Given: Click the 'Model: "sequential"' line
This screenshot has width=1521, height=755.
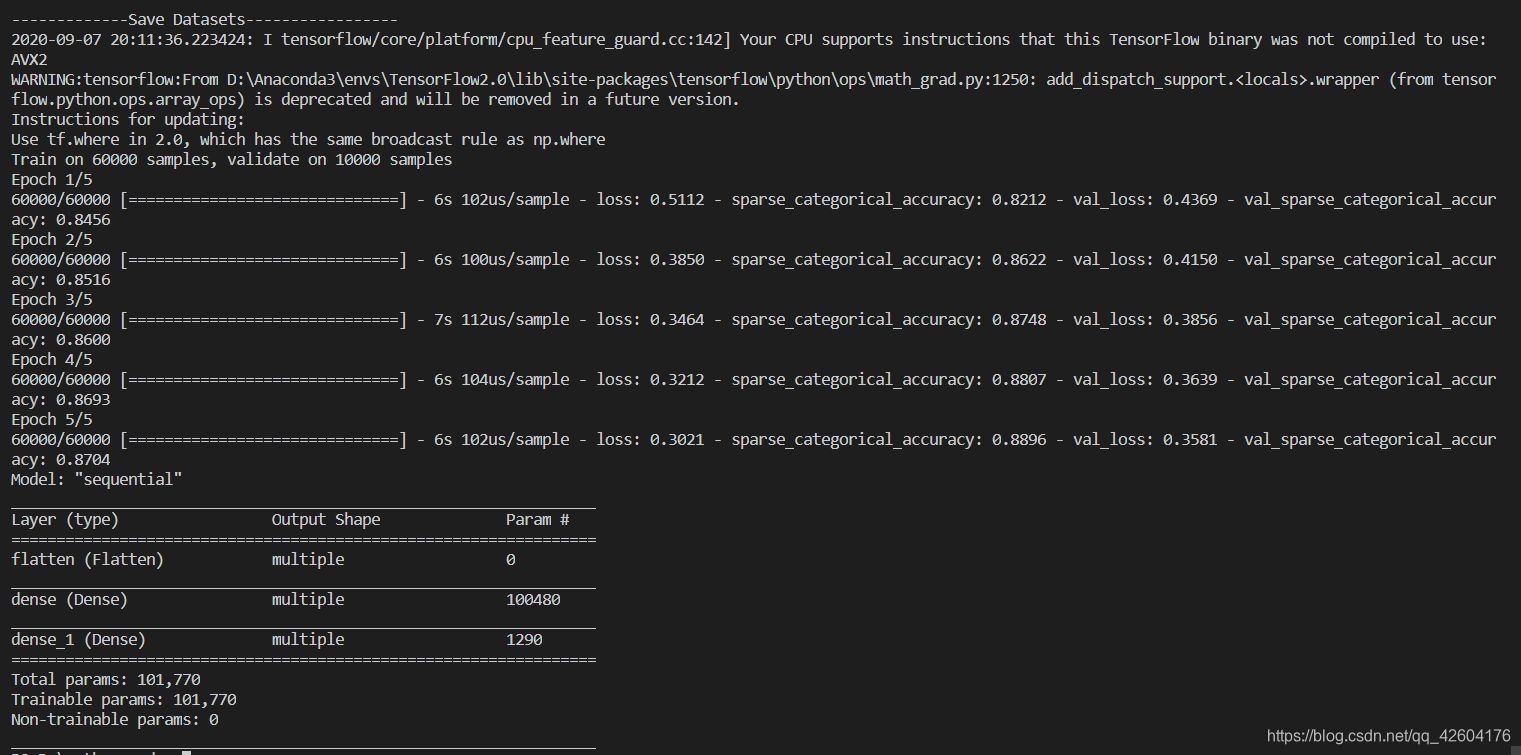Looking at the screenshot, I should pyautogui.click(x=97, y=480).
